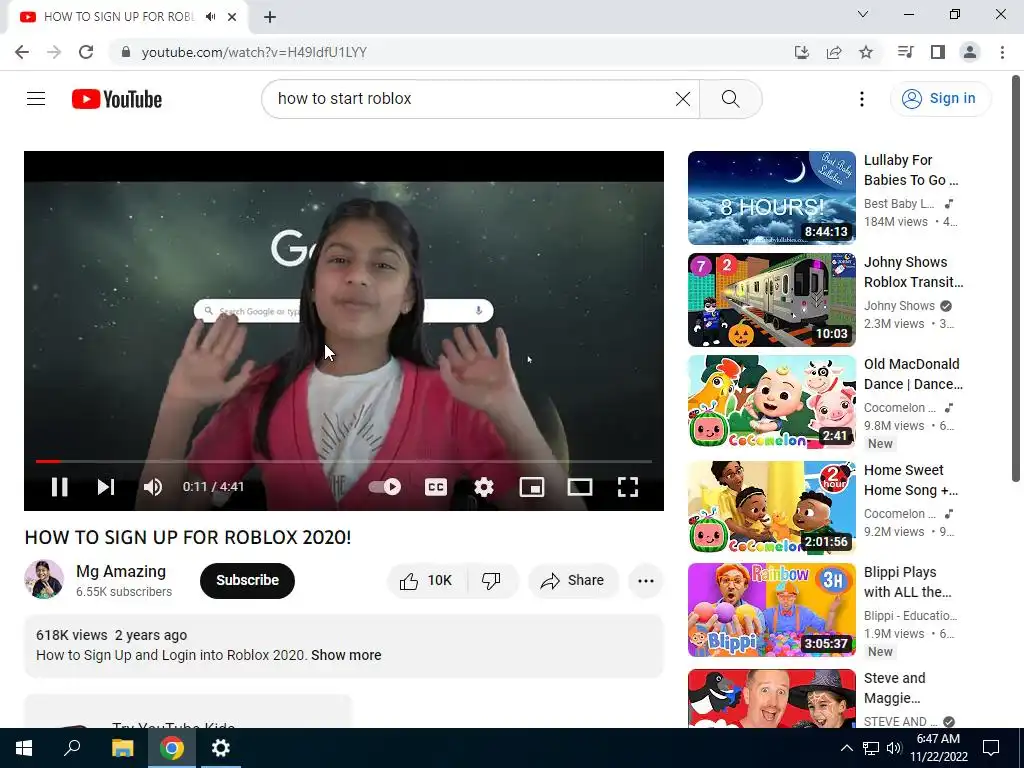Enter full screen mode
The height and width of the screenshot is (768, 1024).
click(x=628, y=487)
